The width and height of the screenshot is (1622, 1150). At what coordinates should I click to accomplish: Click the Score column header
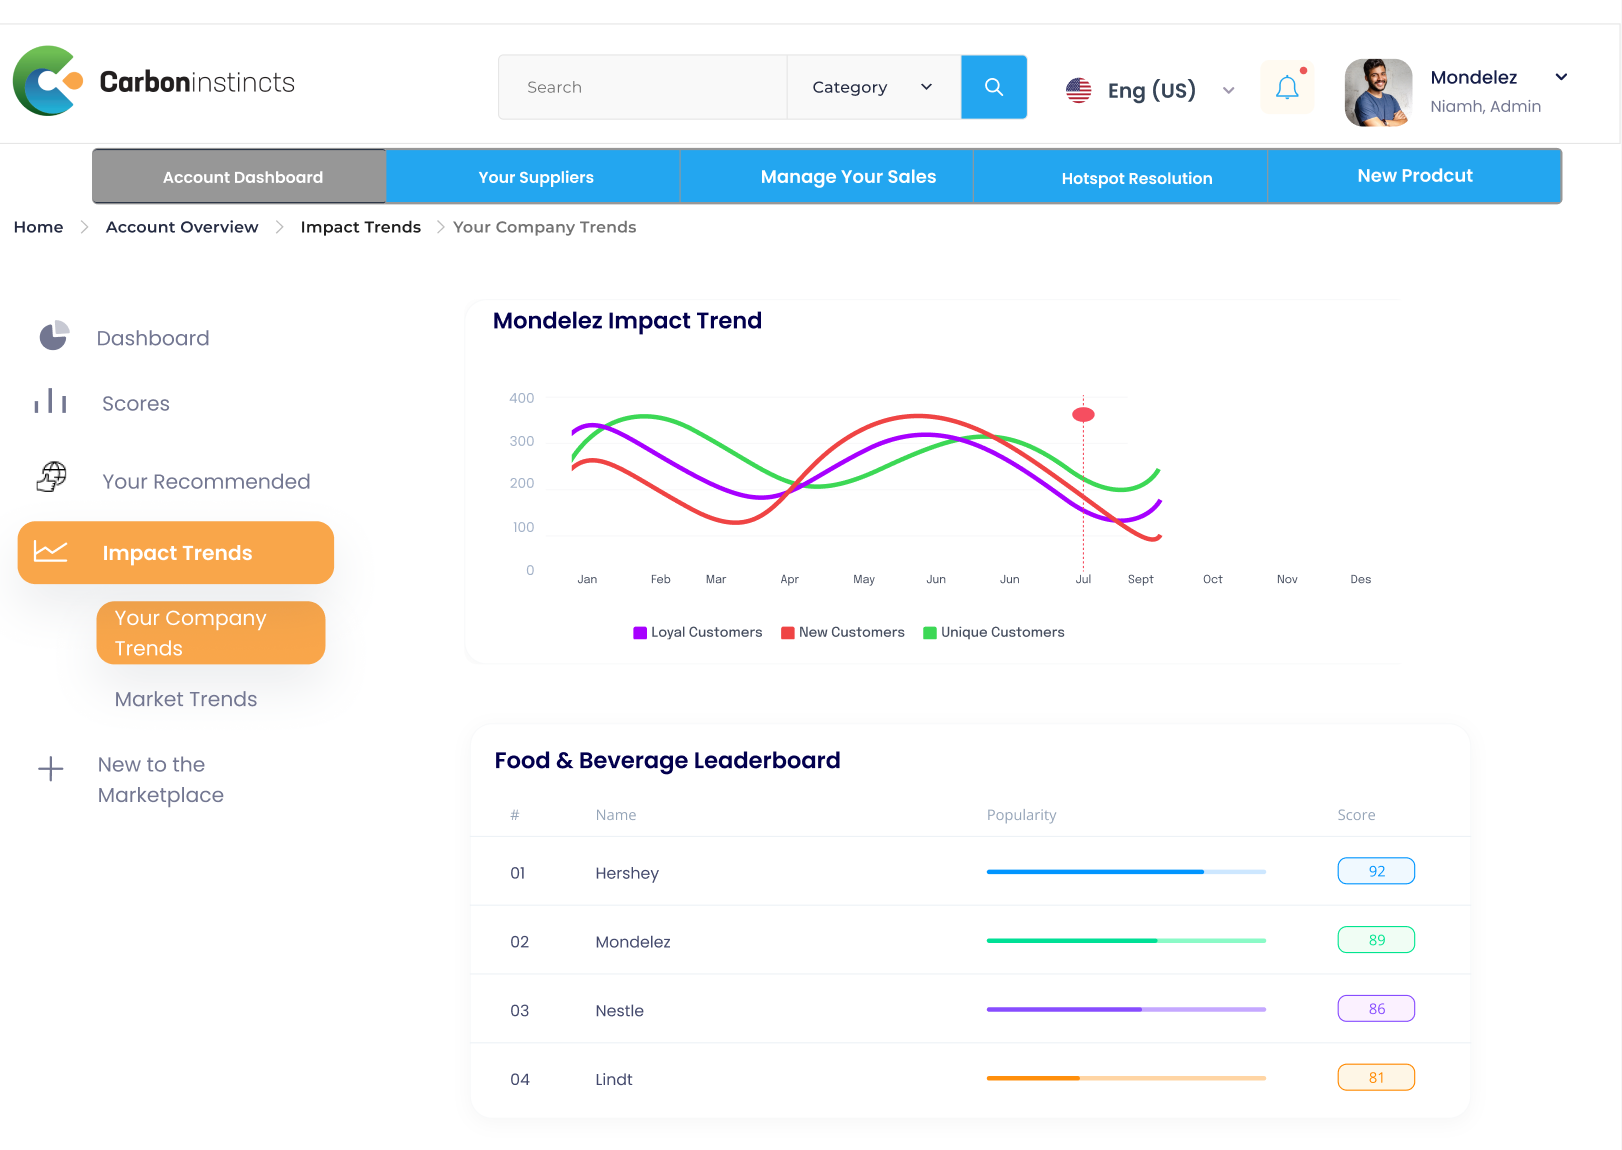pyautogui.click(x=1356, y=815)
